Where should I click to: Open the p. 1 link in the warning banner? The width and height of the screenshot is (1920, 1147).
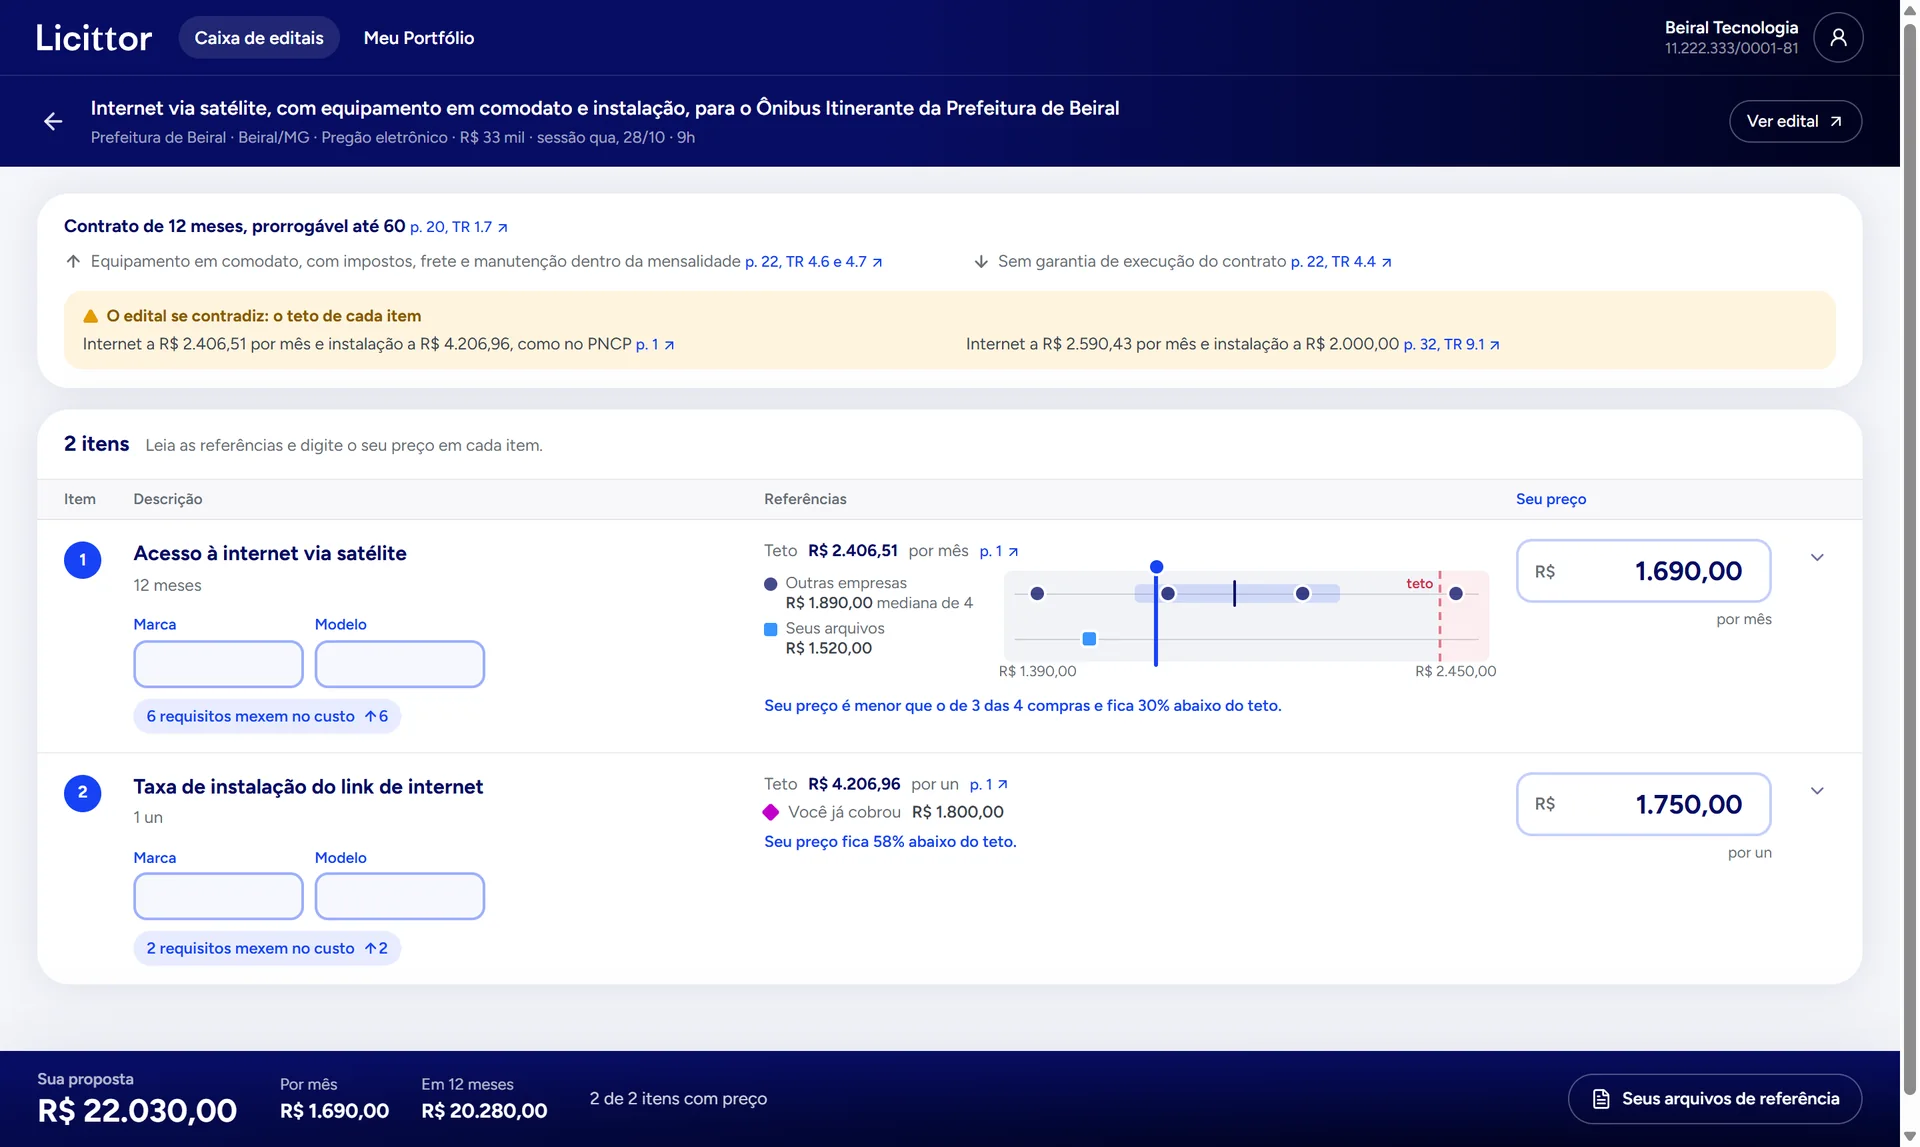[x=655, y=344]
